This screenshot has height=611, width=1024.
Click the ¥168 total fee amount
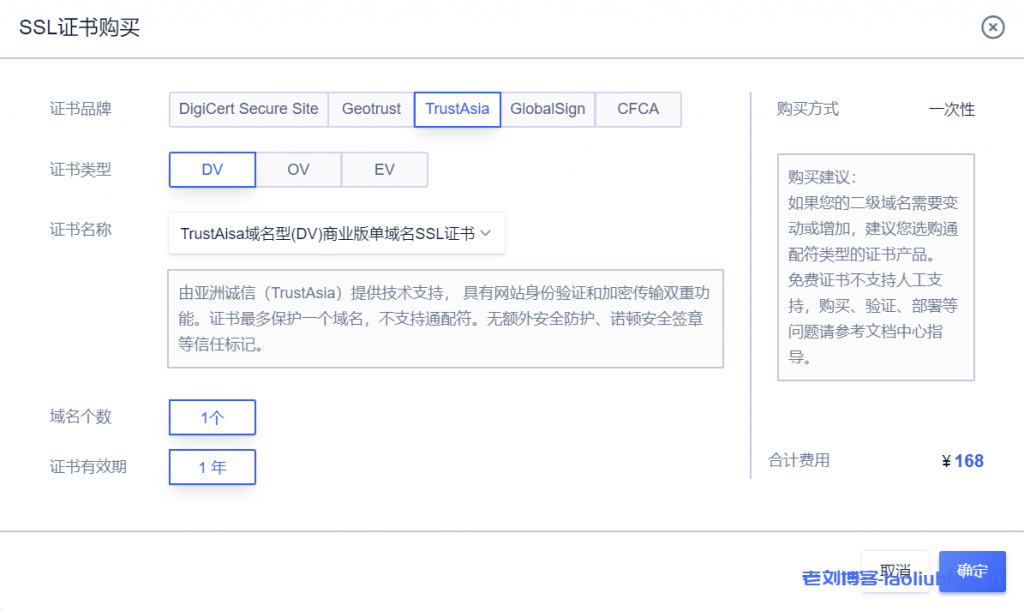click(x=961, y=461)
